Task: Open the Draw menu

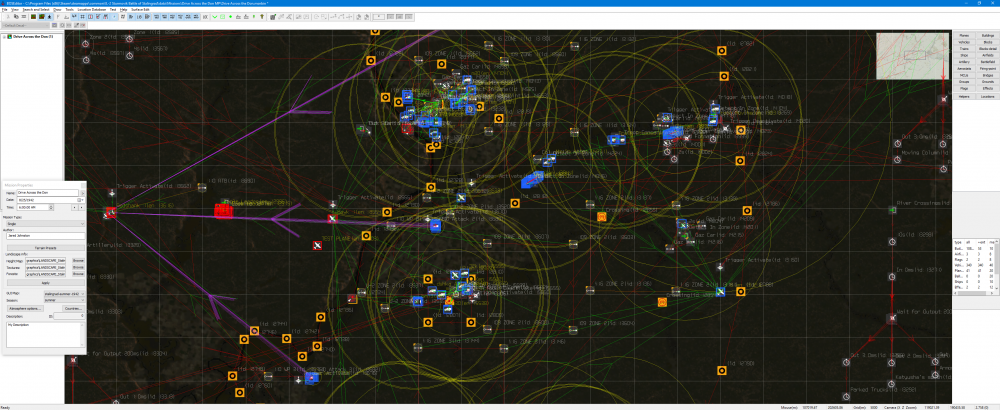Action: 57,10
